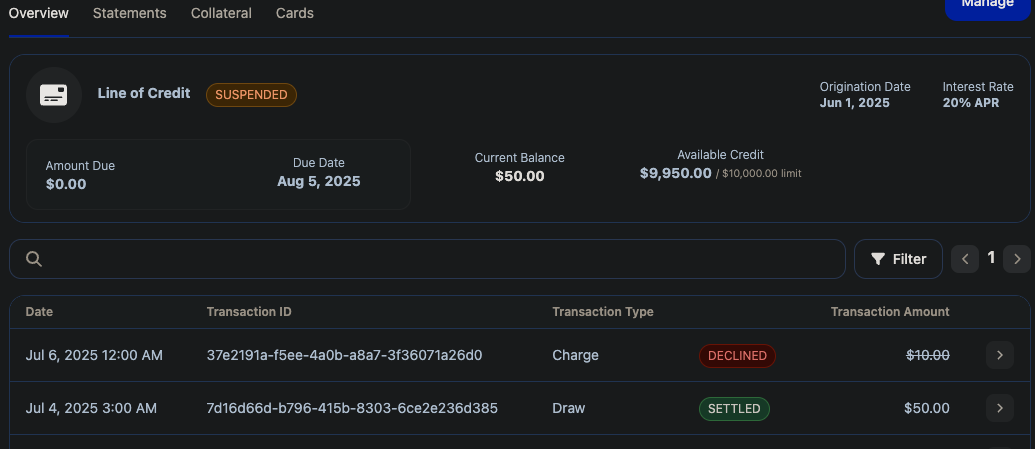The height and width of the screenshot is (449, 1035).
Task: Click the credit card icon beside Line of Credit
Action: pos(53,95)
